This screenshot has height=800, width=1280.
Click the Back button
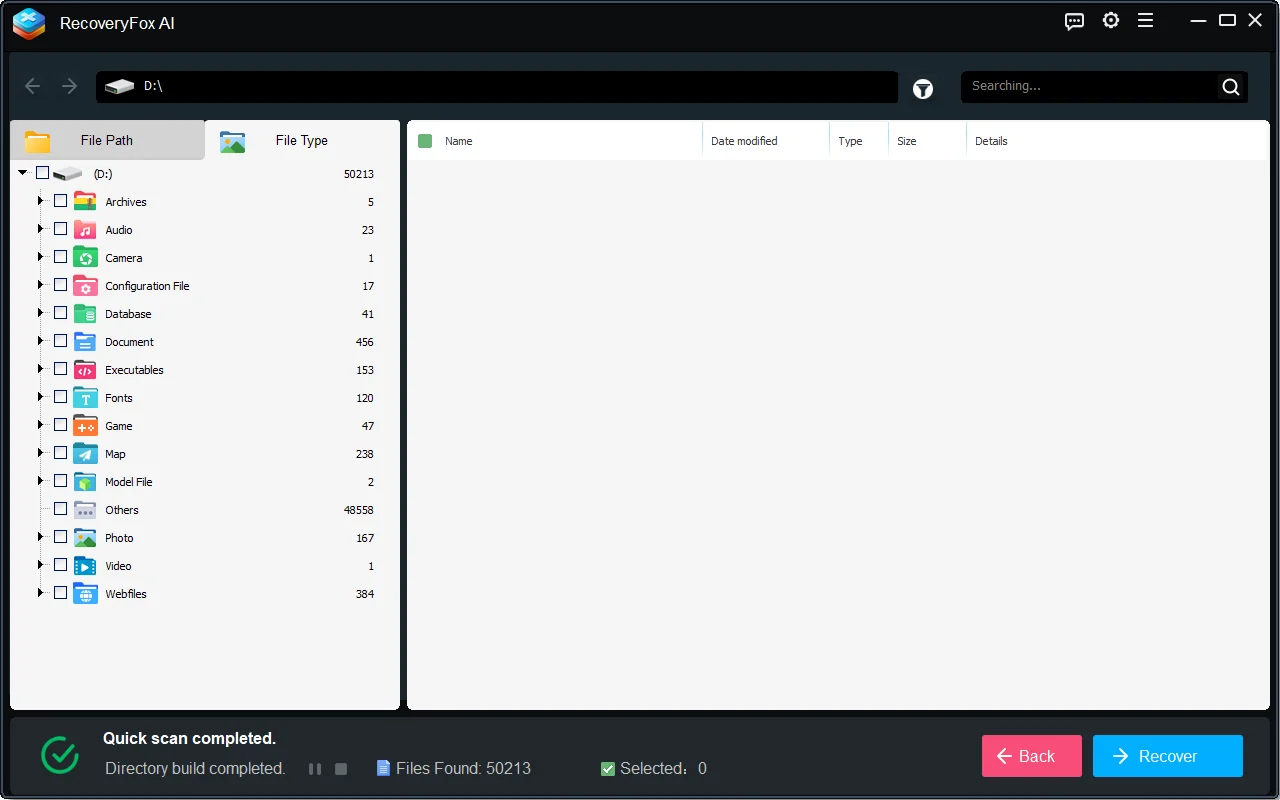(x=1031, y=756)
